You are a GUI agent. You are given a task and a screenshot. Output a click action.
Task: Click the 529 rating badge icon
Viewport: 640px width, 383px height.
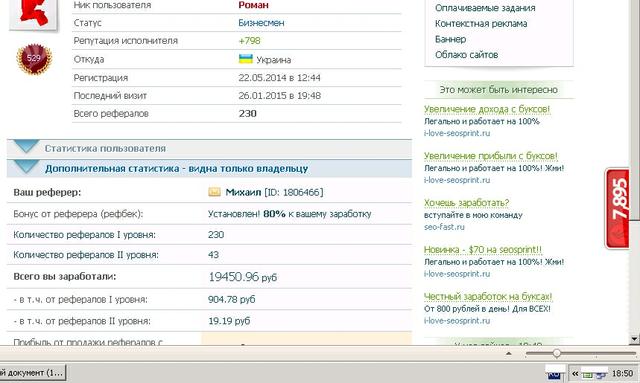click(x=34, y=59)
